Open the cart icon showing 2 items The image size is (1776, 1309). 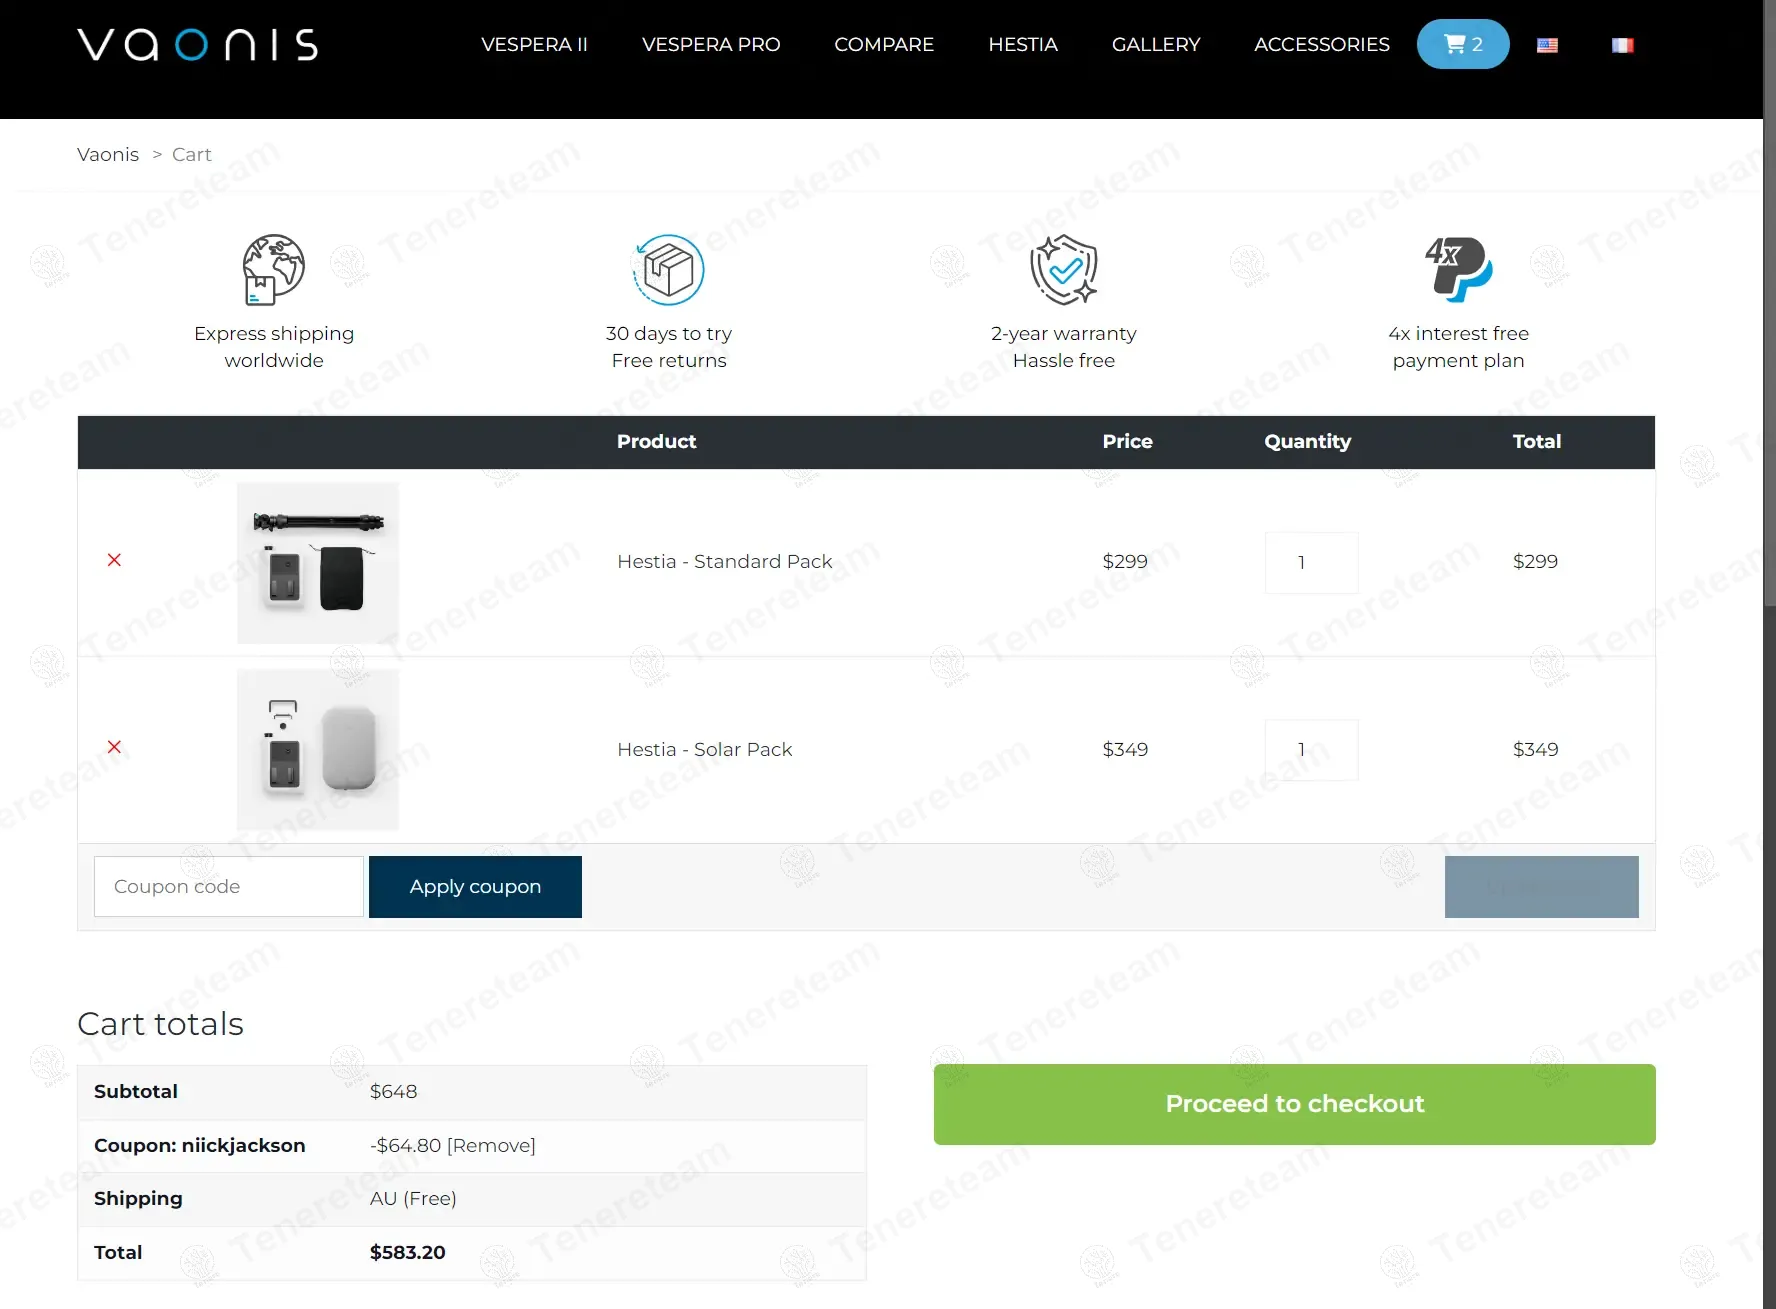[x=1463, y=44]
